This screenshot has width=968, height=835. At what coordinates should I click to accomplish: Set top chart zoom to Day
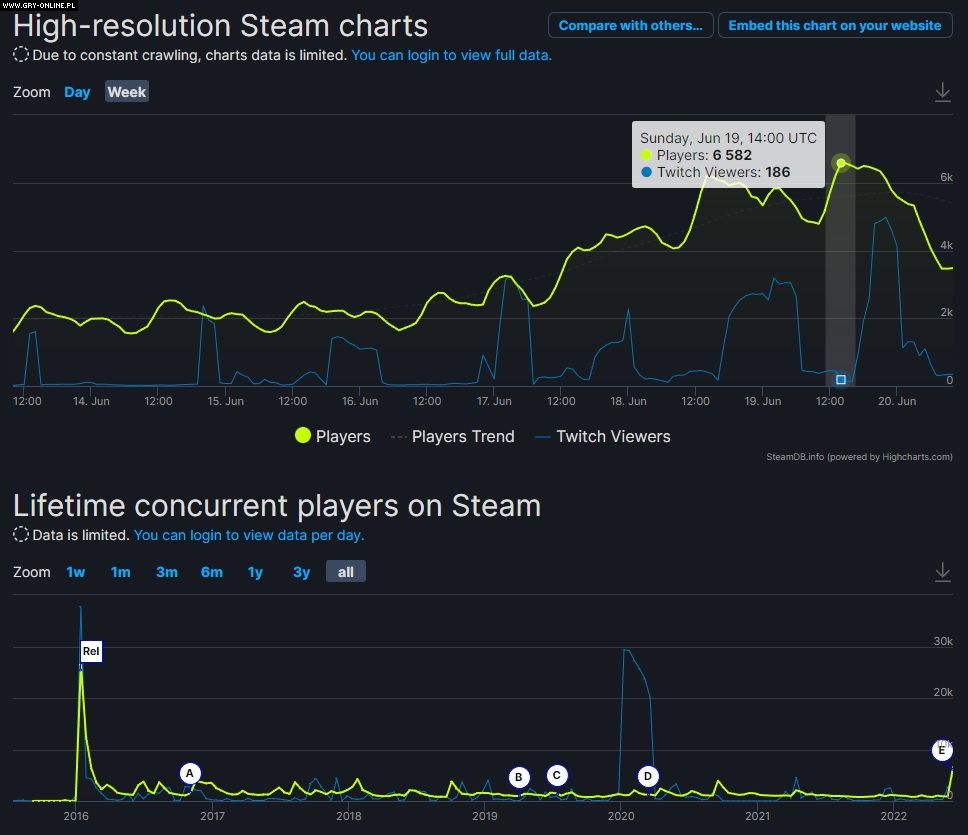77,92
